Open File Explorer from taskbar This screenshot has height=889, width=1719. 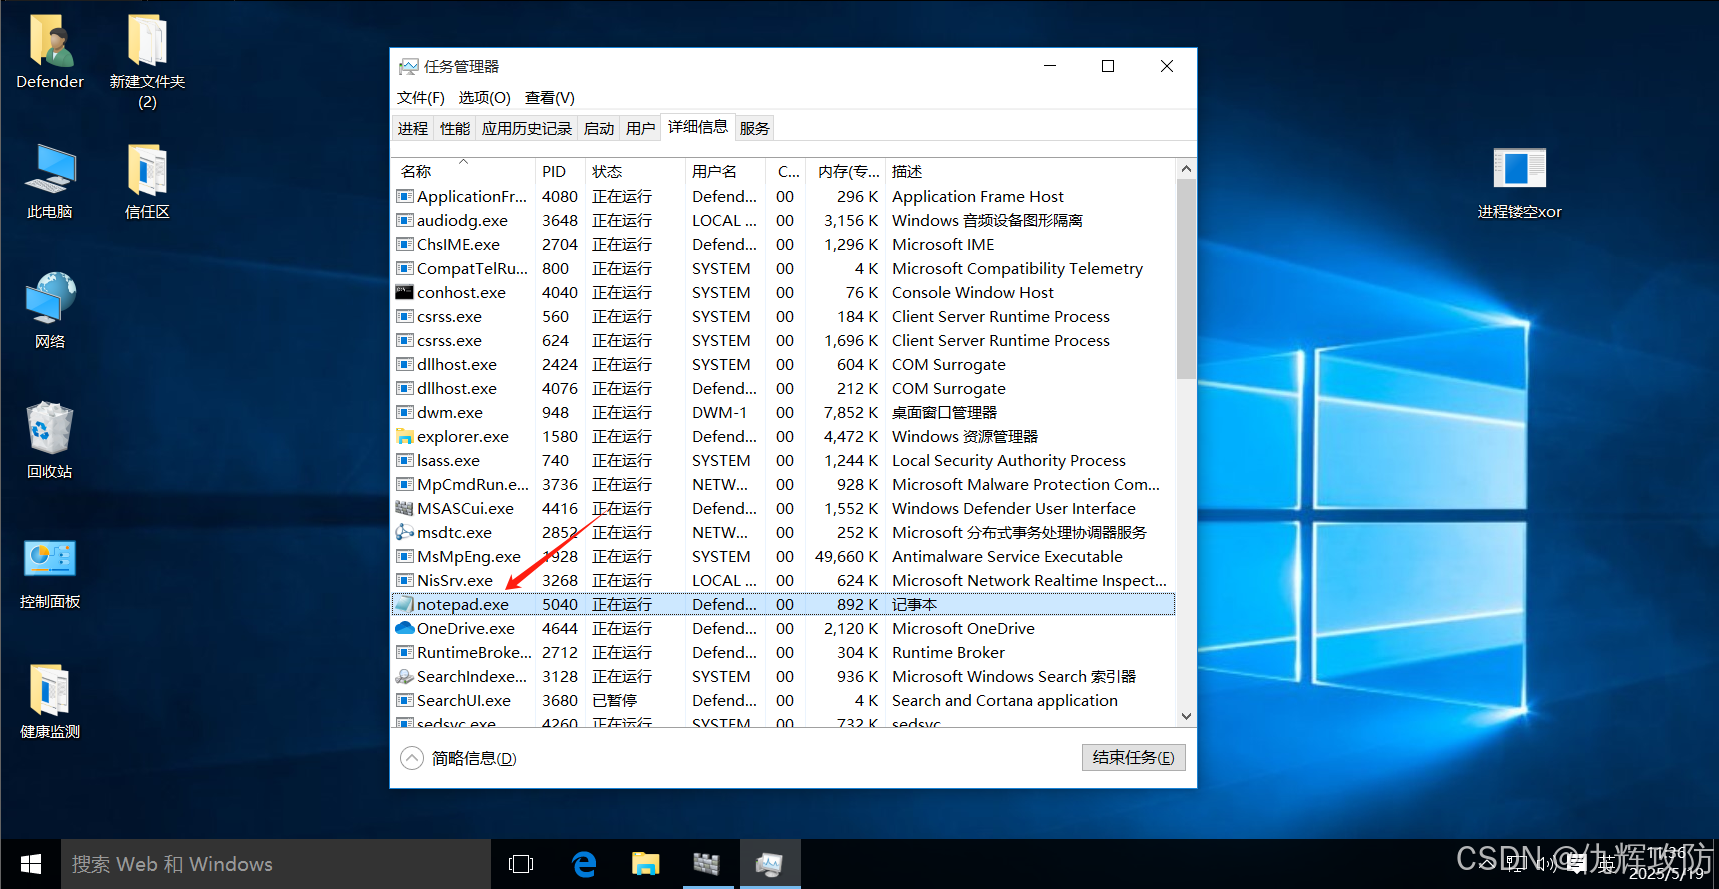[x=645, y=864]
